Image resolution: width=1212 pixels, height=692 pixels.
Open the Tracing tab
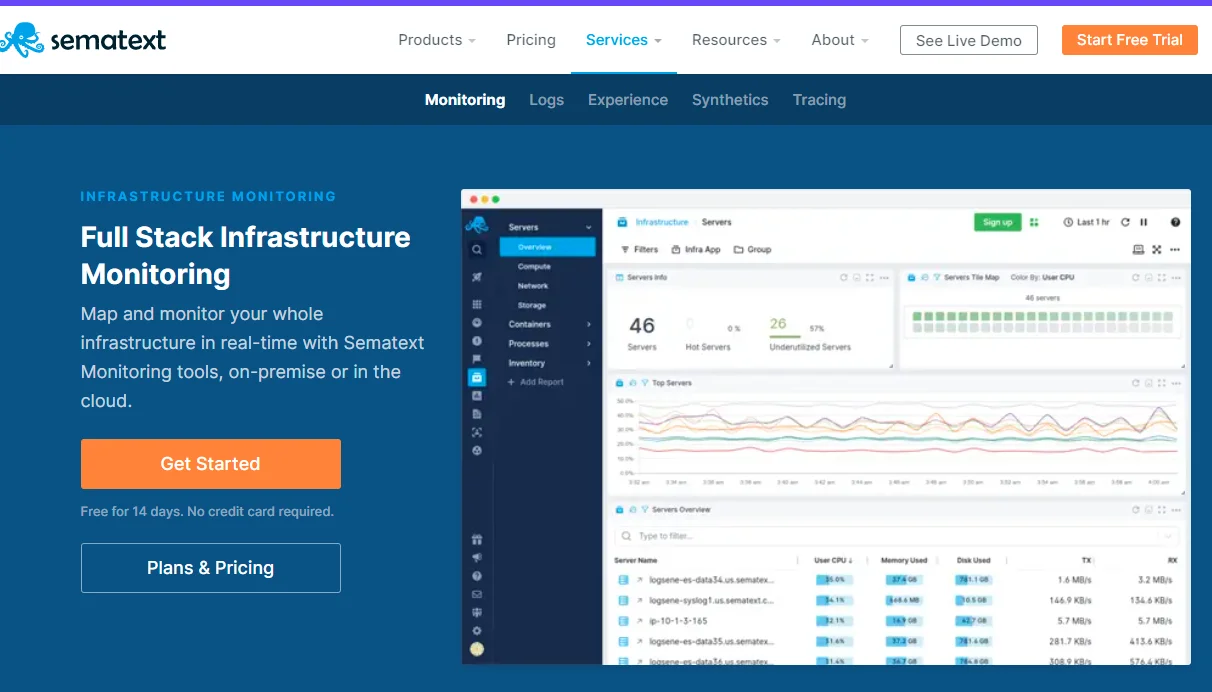point(819,100)
